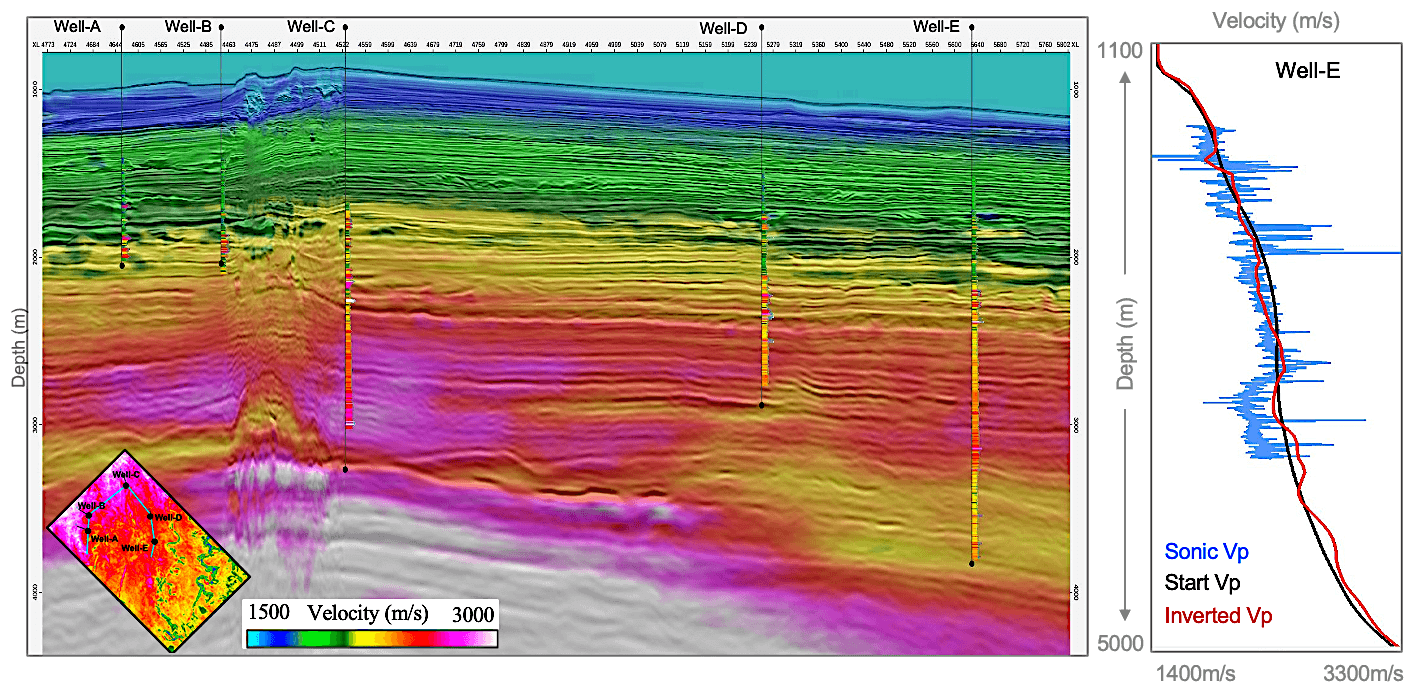The image size is (1418, 698).
Task: Select Well-E dot on the inset map
Action: pyautogui.click(x=155, y=541)
